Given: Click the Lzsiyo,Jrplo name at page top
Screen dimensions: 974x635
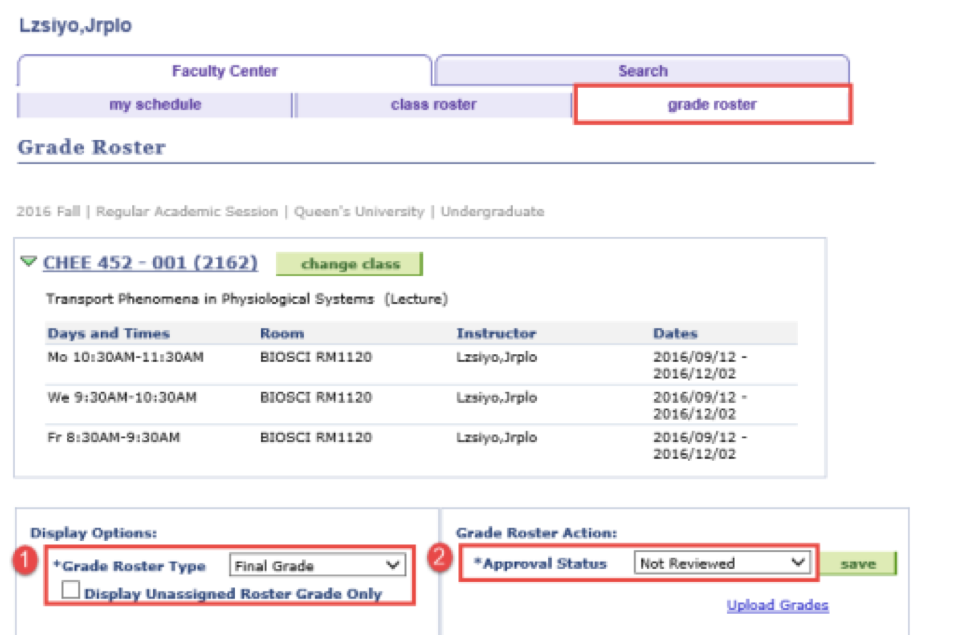Looking at the screenshot, I should 75,25.
